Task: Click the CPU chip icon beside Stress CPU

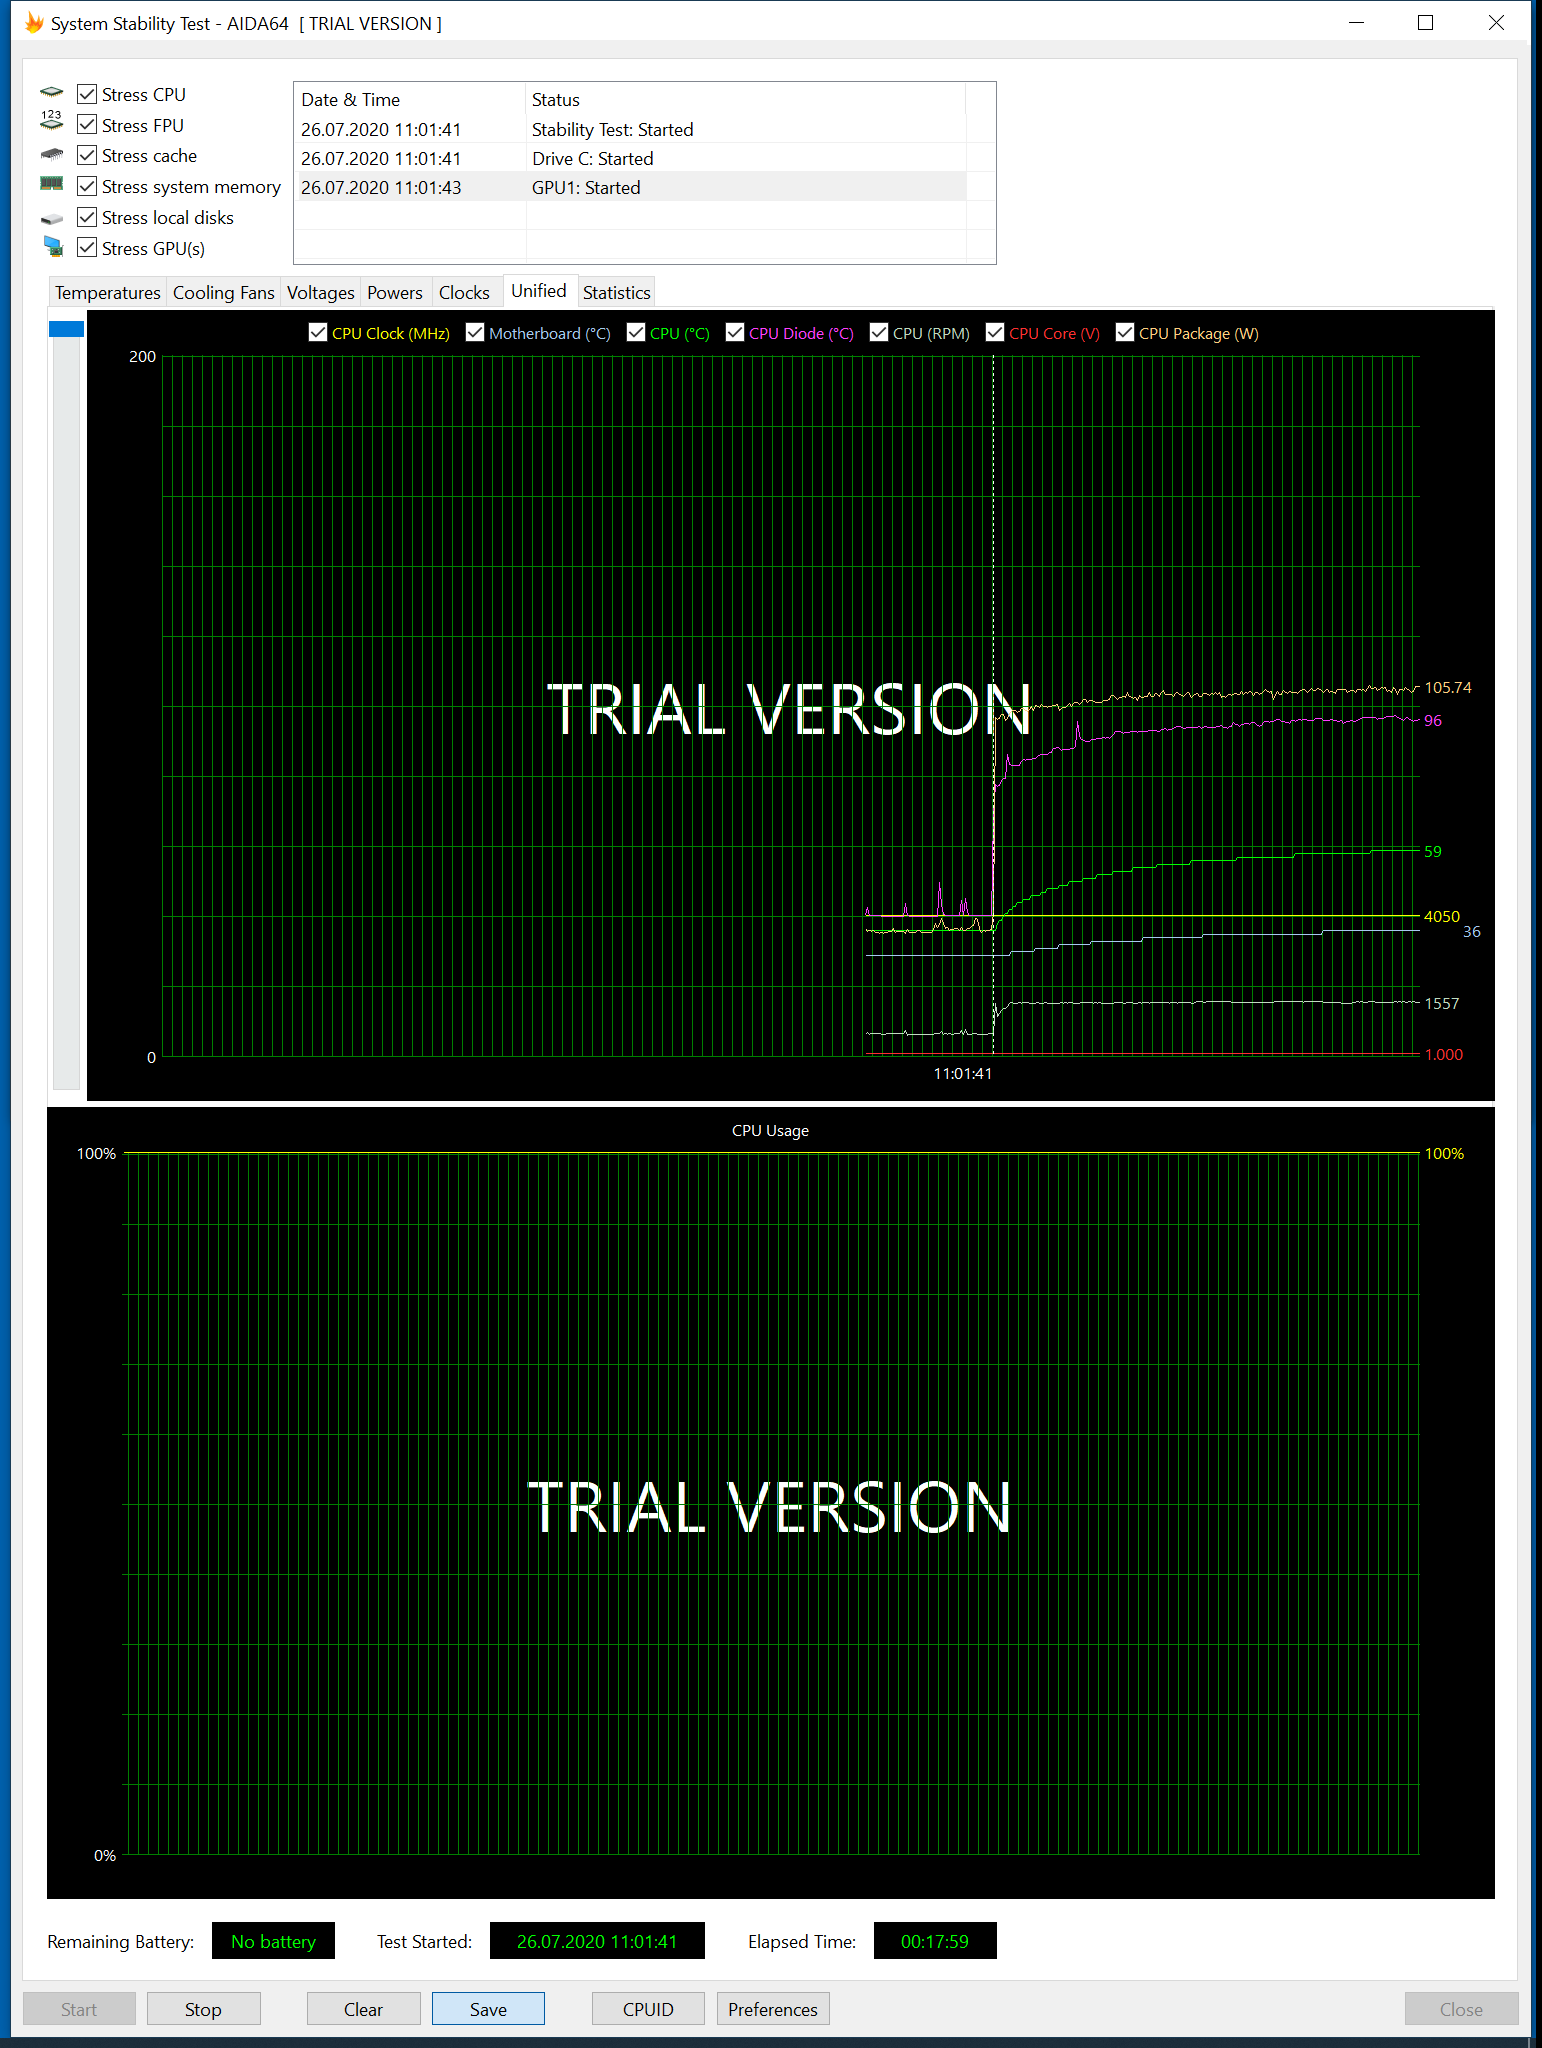Action: 52,93
